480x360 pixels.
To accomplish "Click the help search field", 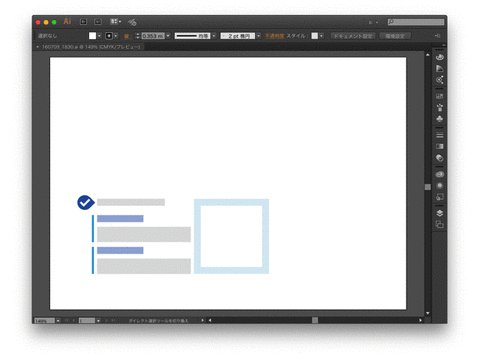I will click(416, 22).
